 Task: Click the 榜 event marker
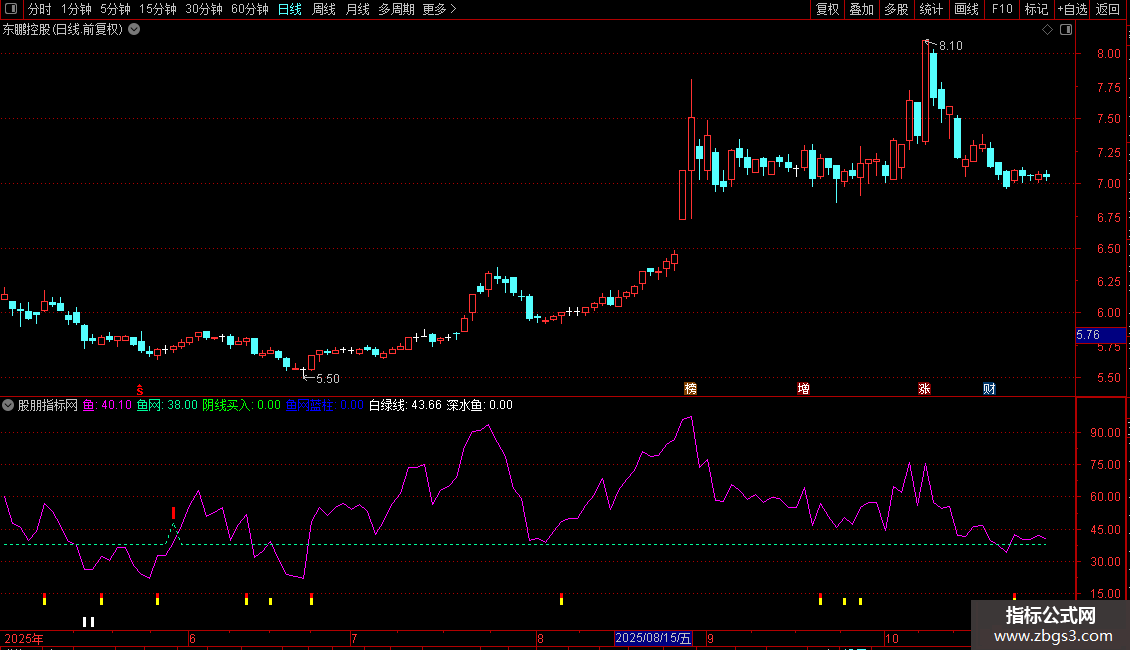690,388
